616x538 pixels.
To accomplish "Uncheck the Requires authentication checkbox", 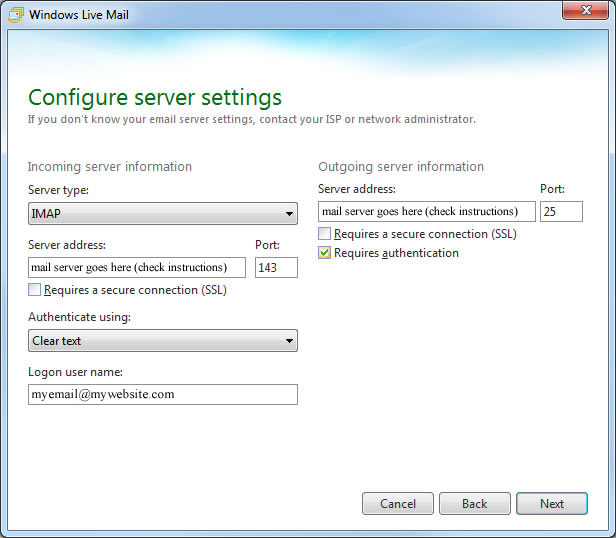I will click(325, 254).
